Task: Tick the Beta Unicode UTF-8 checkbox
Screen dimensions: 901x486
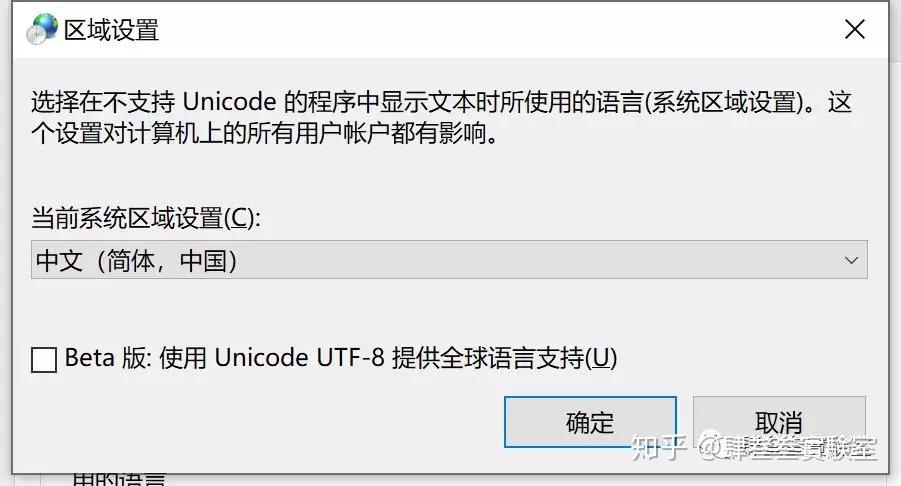Action: (x=44, y=360)
